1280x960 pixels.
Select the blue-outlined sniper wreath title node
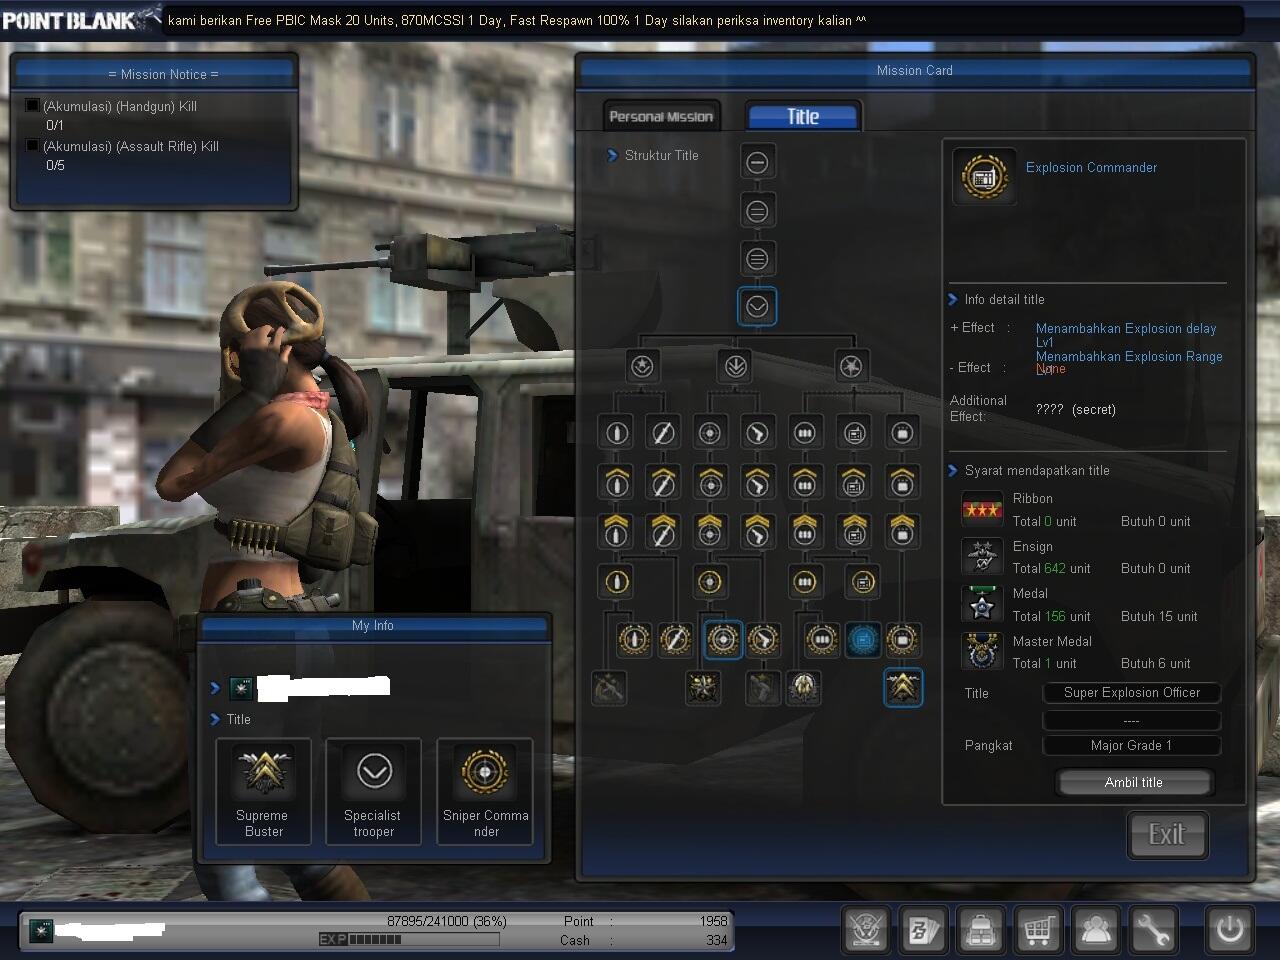pyautogui.click(x=723, y=639)
